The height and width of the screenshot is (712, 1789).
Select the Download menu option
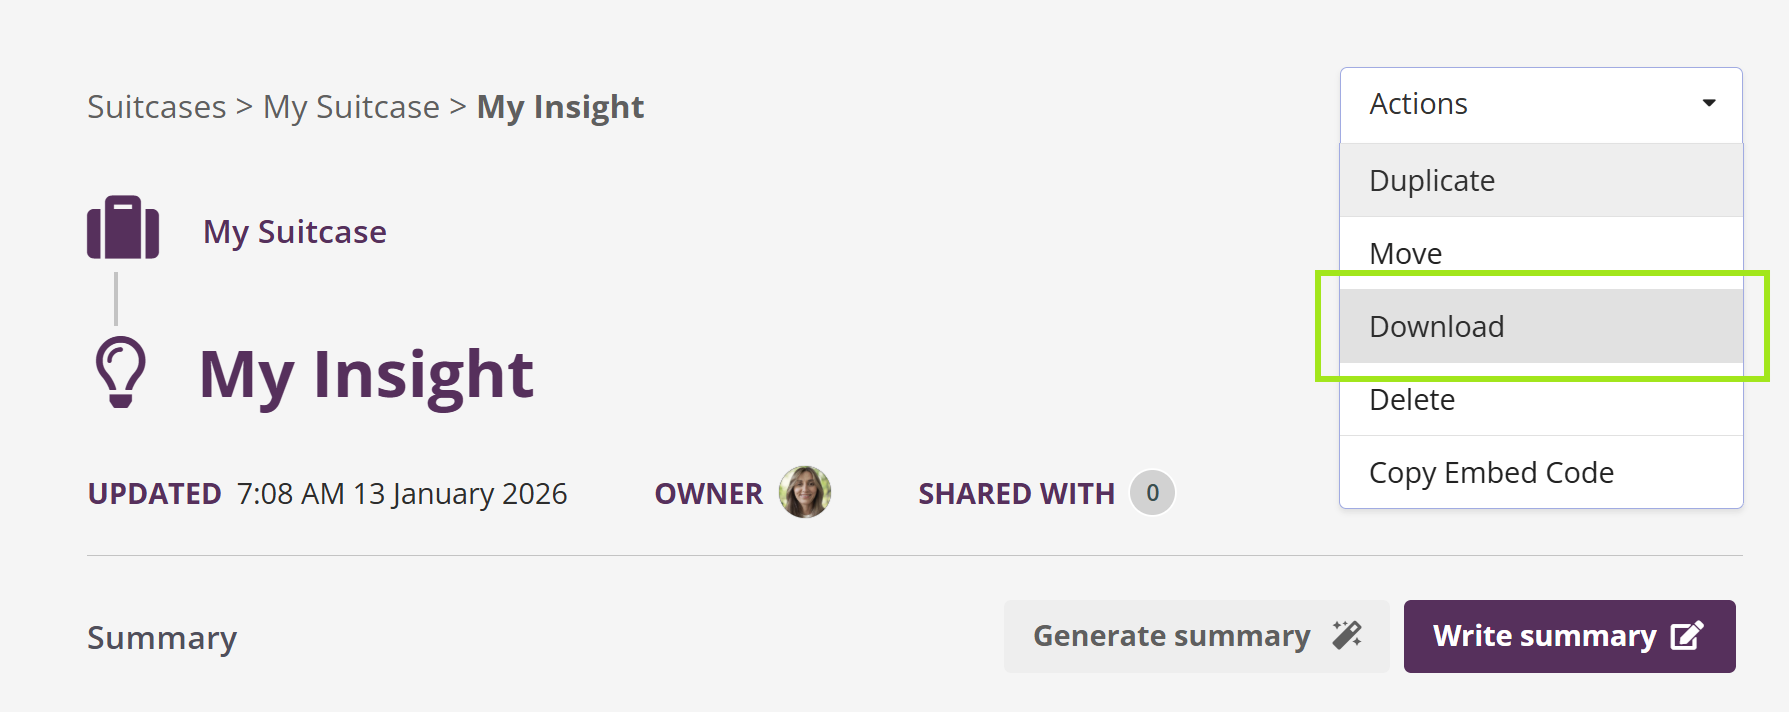[1437, 327]
